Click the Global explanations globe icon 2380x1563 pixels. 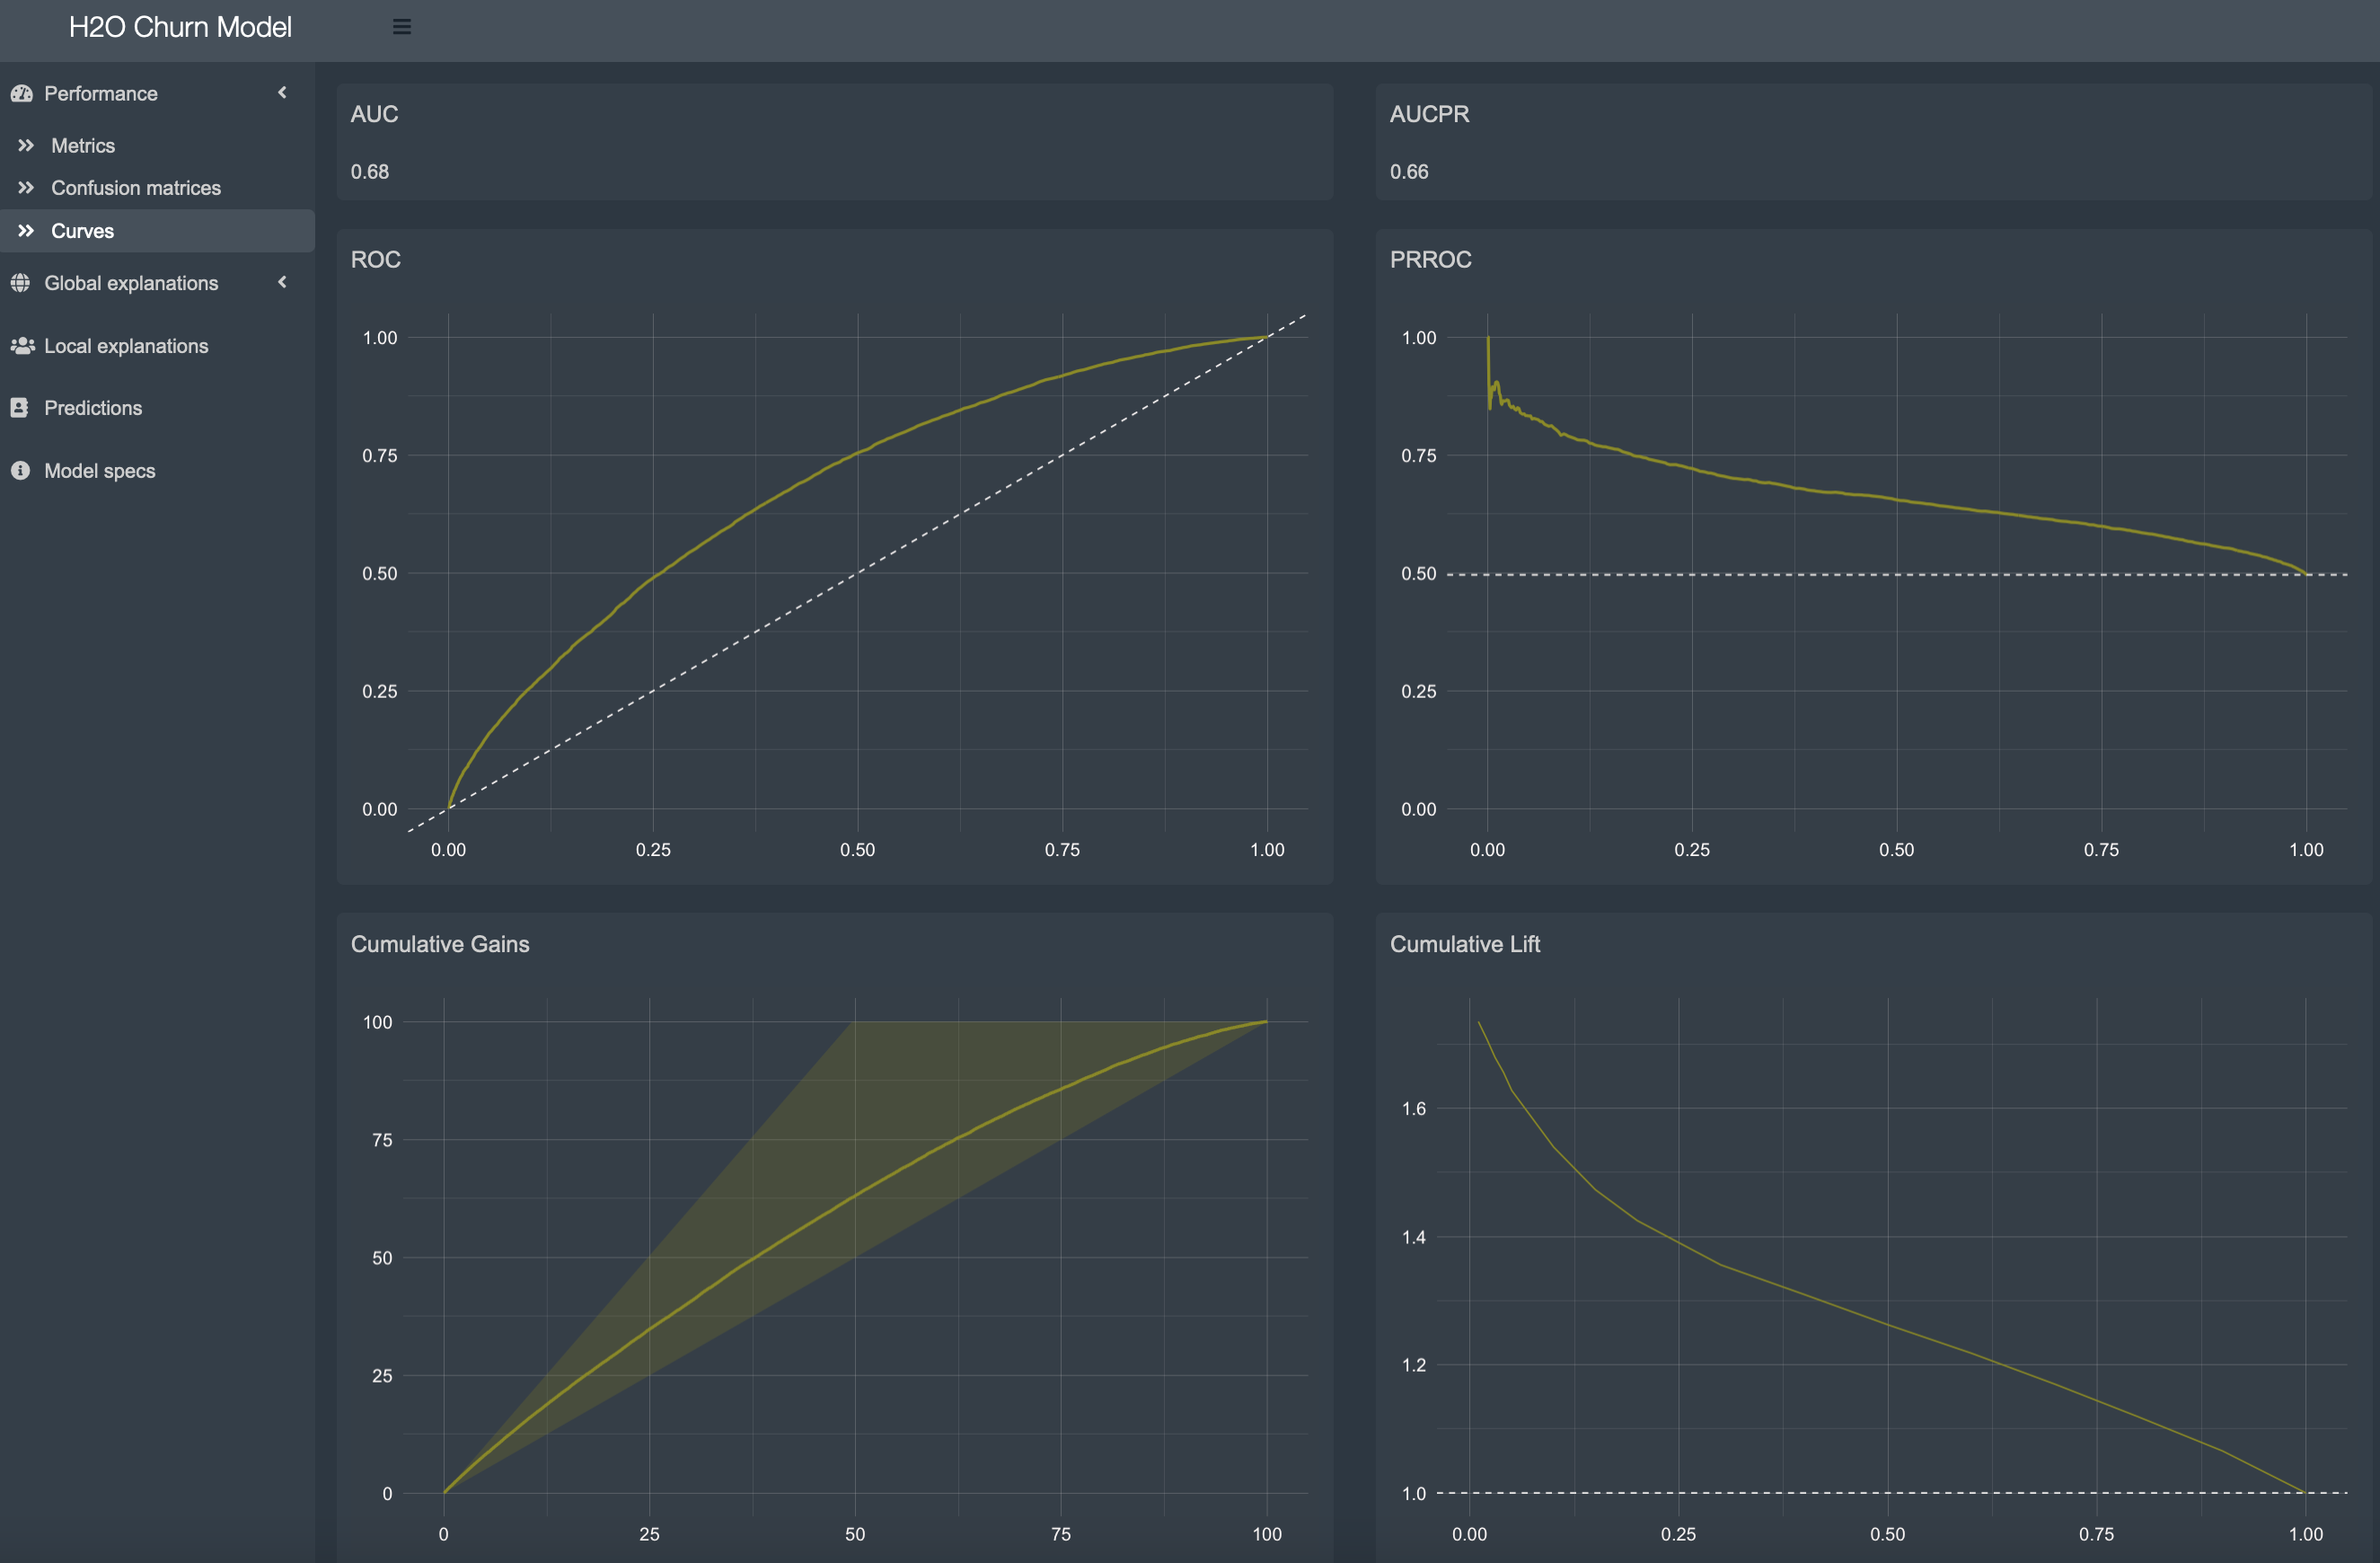(21, 283)
